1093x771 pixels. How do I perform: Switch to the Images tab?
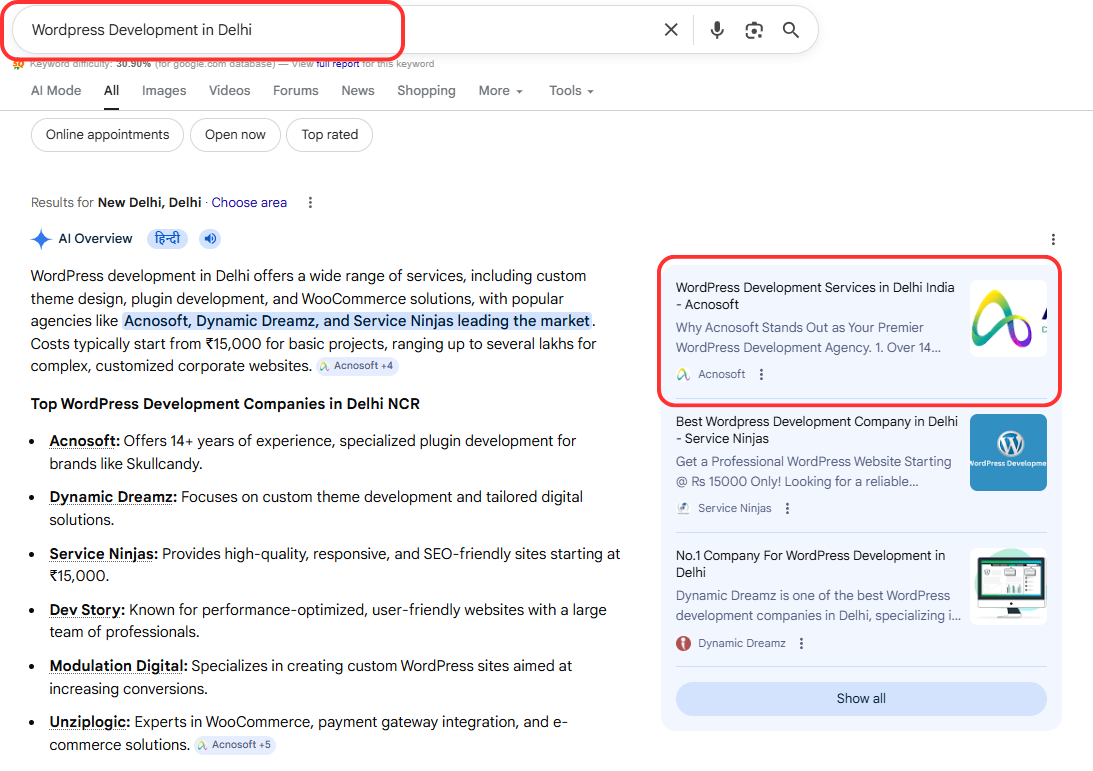(x=164, y=90)
